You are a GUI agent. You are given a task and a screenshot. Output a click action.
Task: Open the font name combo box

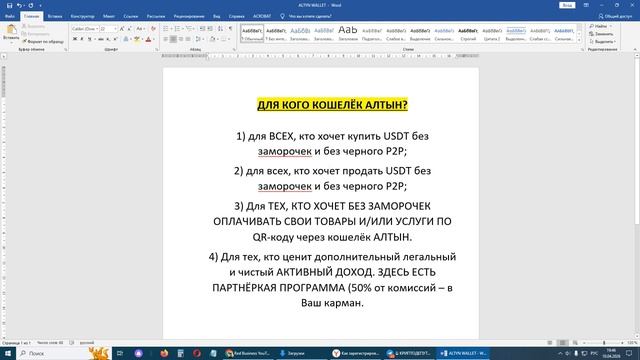[x=85, y=29]
